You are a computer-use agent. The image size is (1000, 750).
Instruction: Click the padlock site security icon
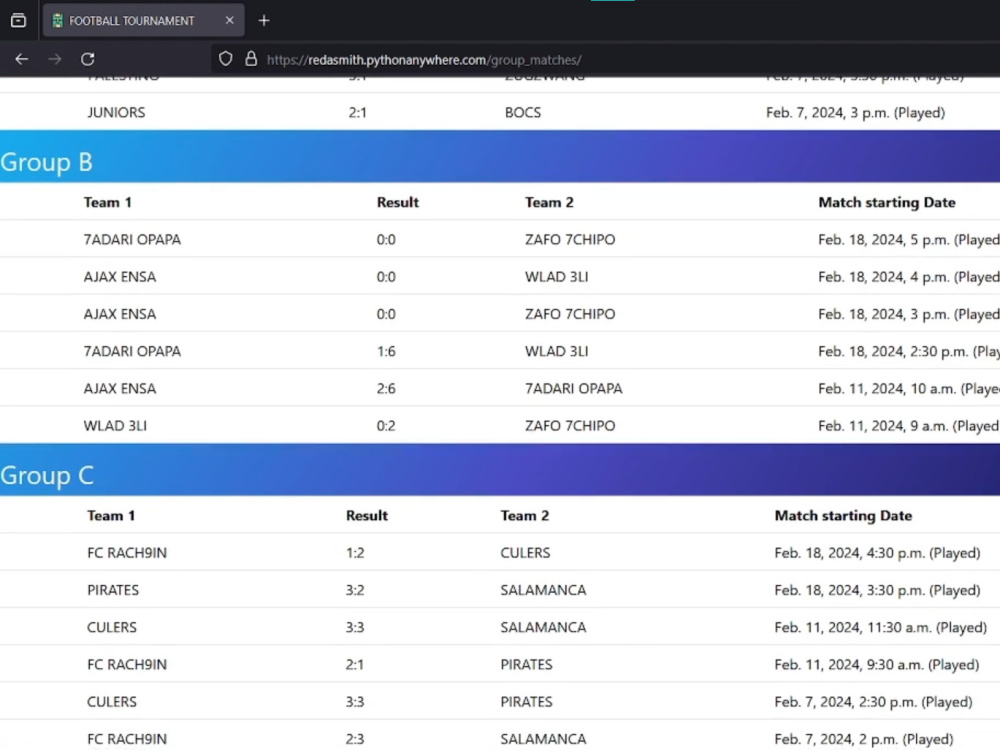[x=251, y=59]
